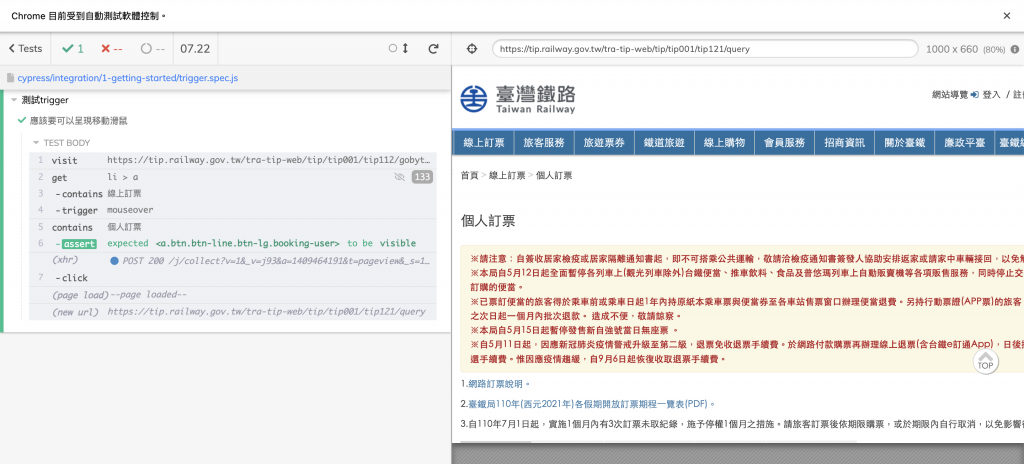Click the pending tests circle indicator
The image size is (1024, 464).
[152, 48]
